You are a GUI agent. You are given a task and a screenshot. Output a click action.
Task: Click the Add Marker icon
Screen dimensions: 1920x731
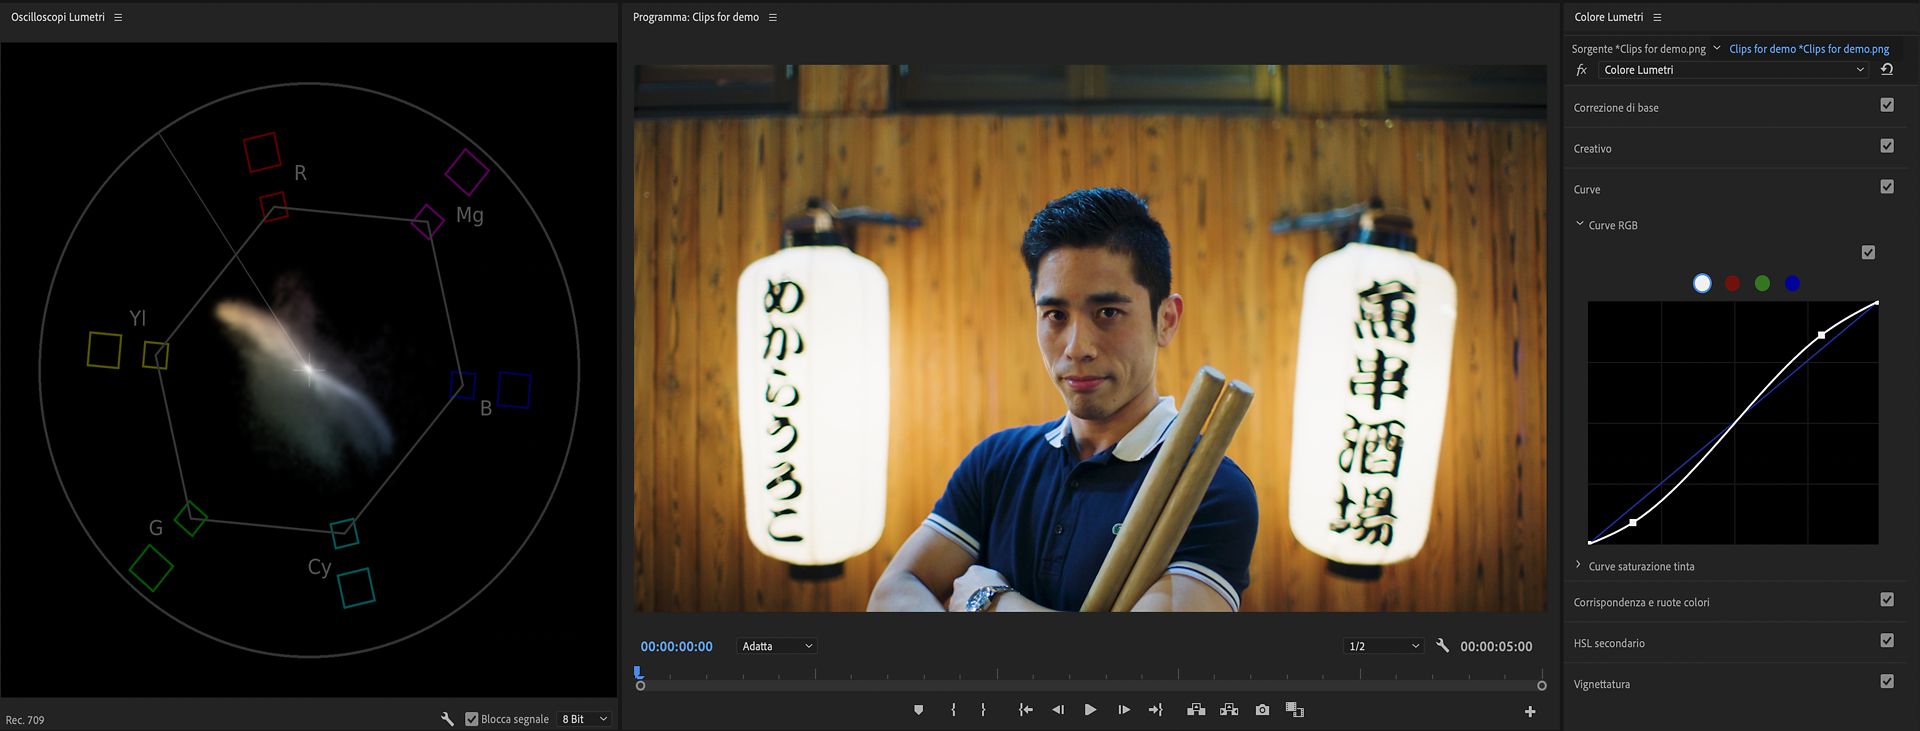(x=918, y=710)
